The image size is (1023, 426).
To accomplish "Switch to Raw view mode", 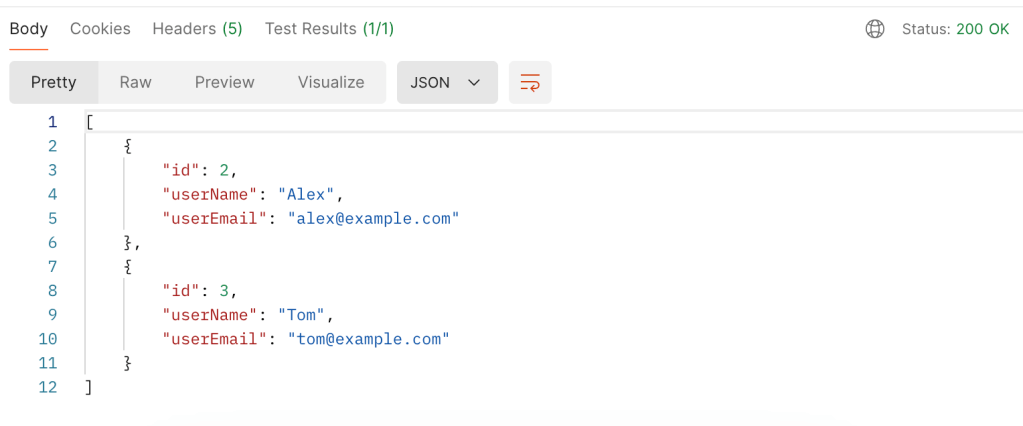I will 135,83.
